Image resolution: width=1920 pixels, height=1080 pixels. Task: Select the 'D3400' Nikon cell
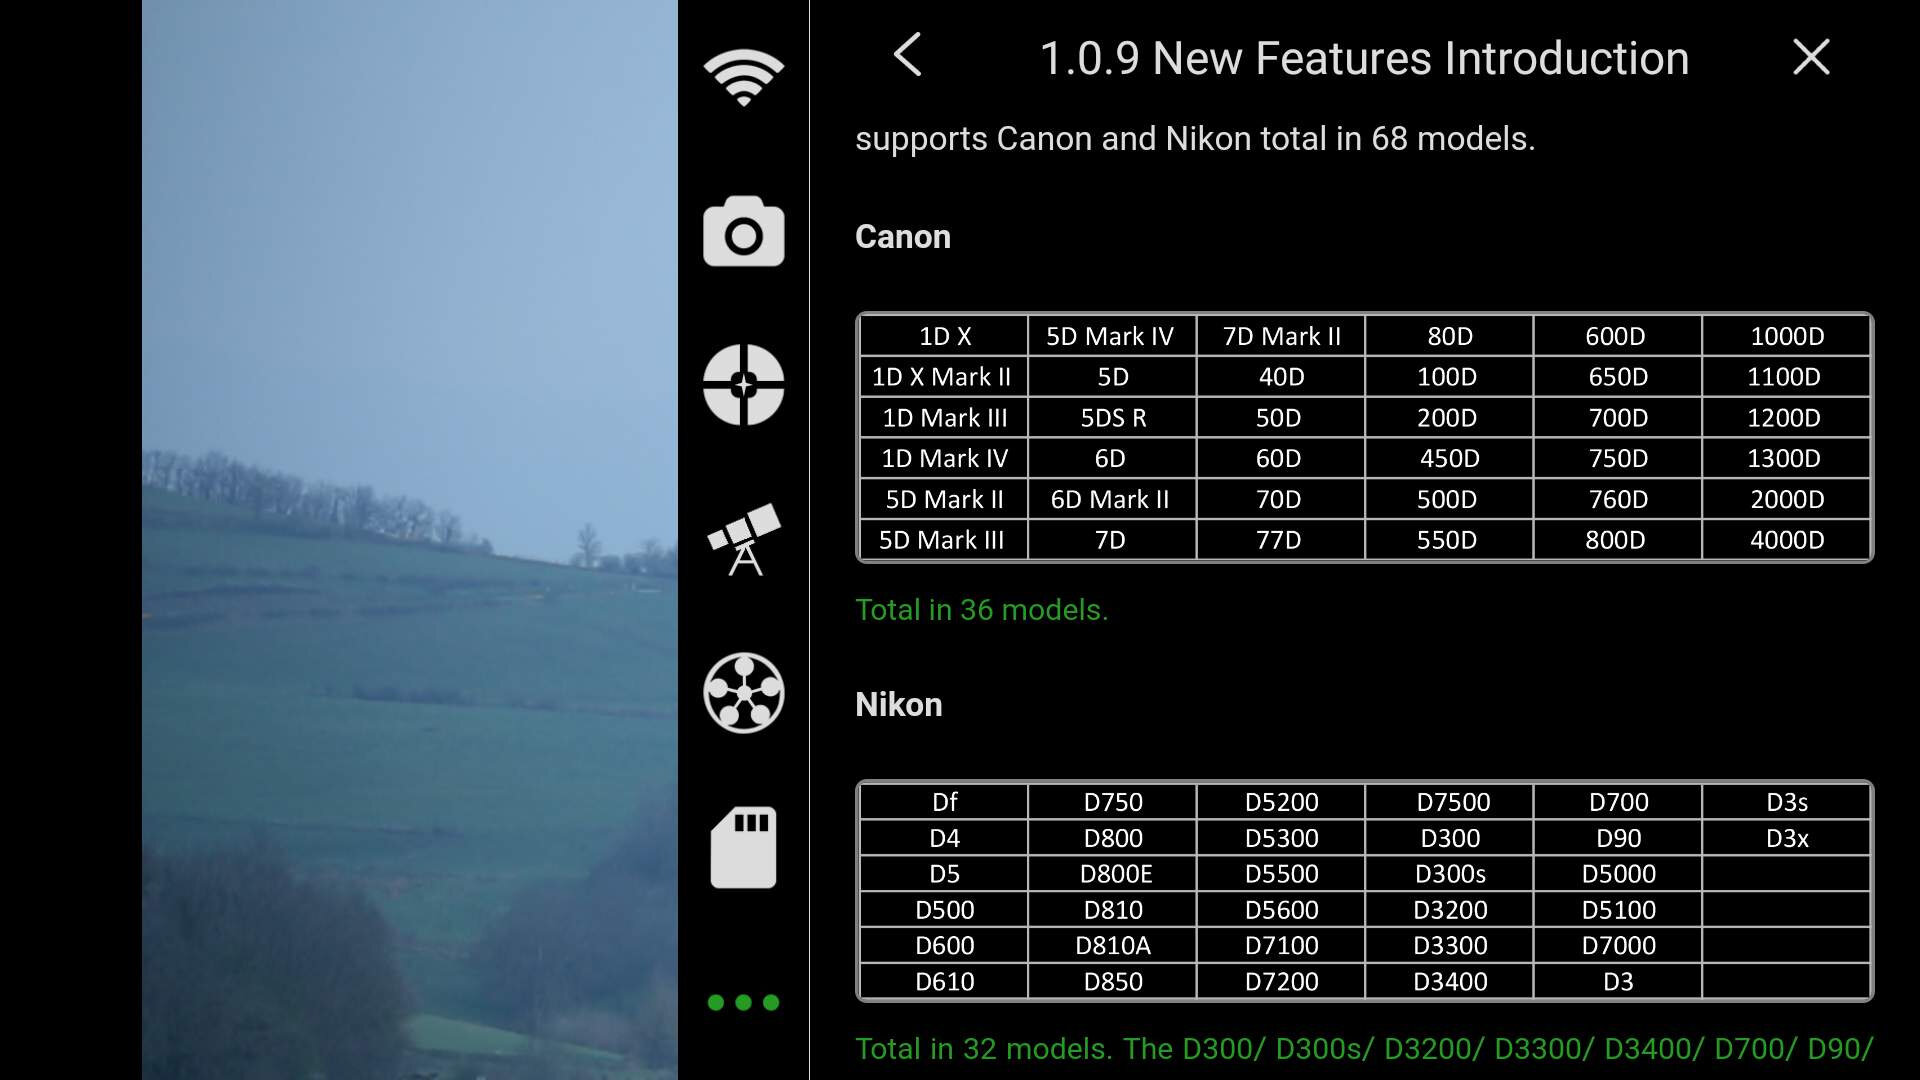click(1449, 981)
